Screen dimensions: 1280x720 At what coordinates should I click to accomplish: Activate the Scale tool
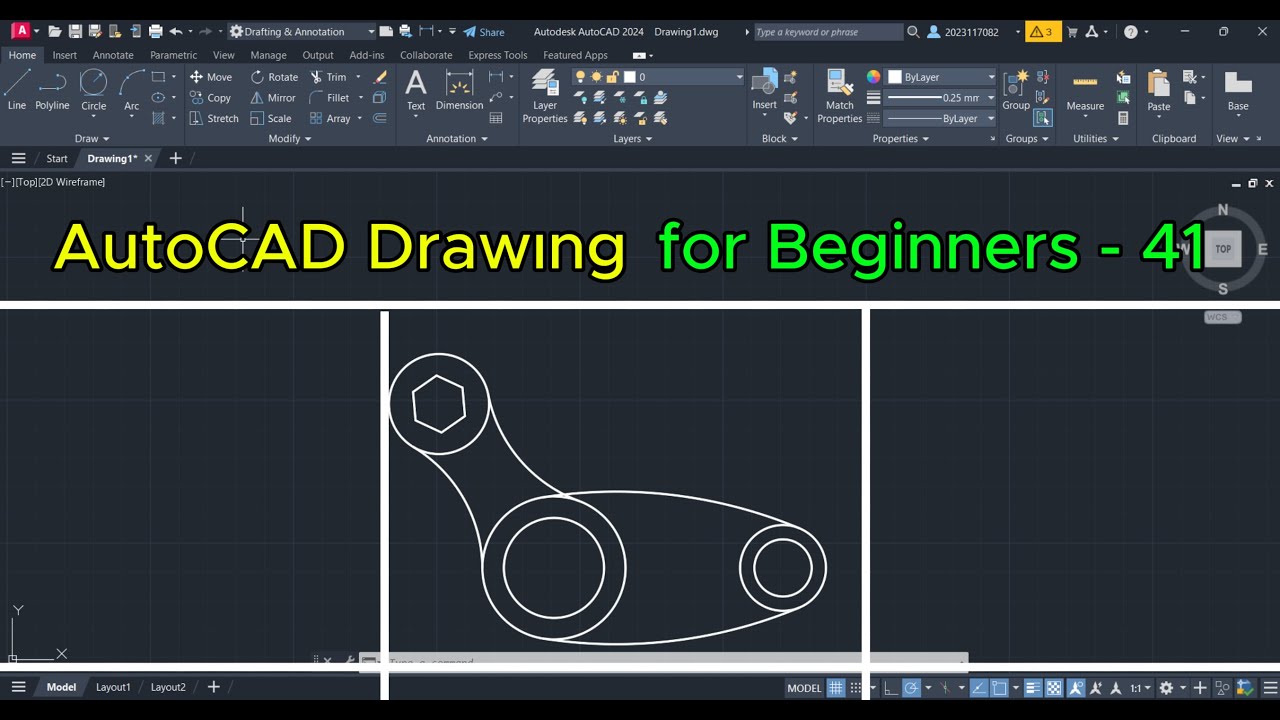[x=271, y=118]
